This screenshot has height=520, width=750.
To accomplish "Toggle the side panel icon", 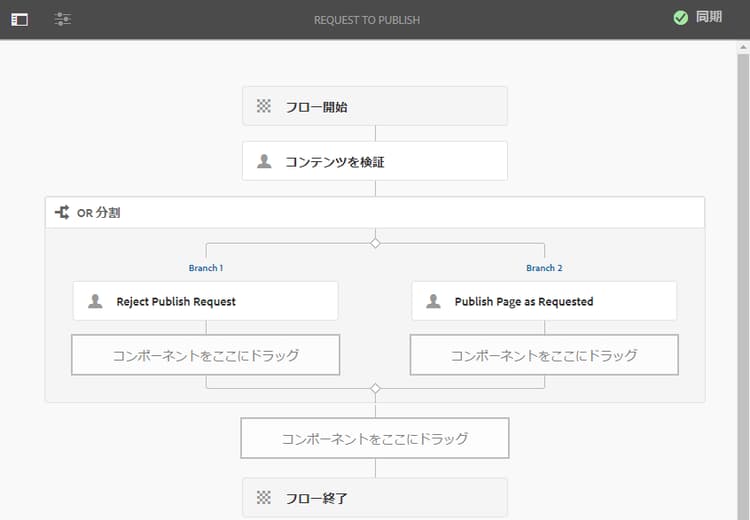I will pos(19,19).
